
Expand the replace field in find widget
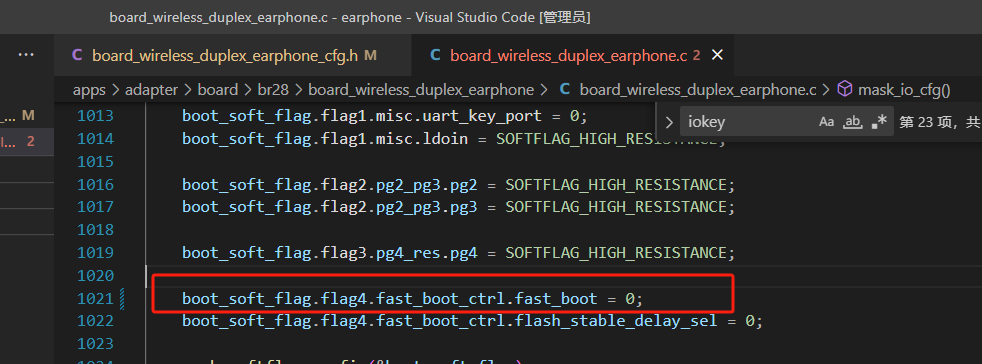point(669,122)
